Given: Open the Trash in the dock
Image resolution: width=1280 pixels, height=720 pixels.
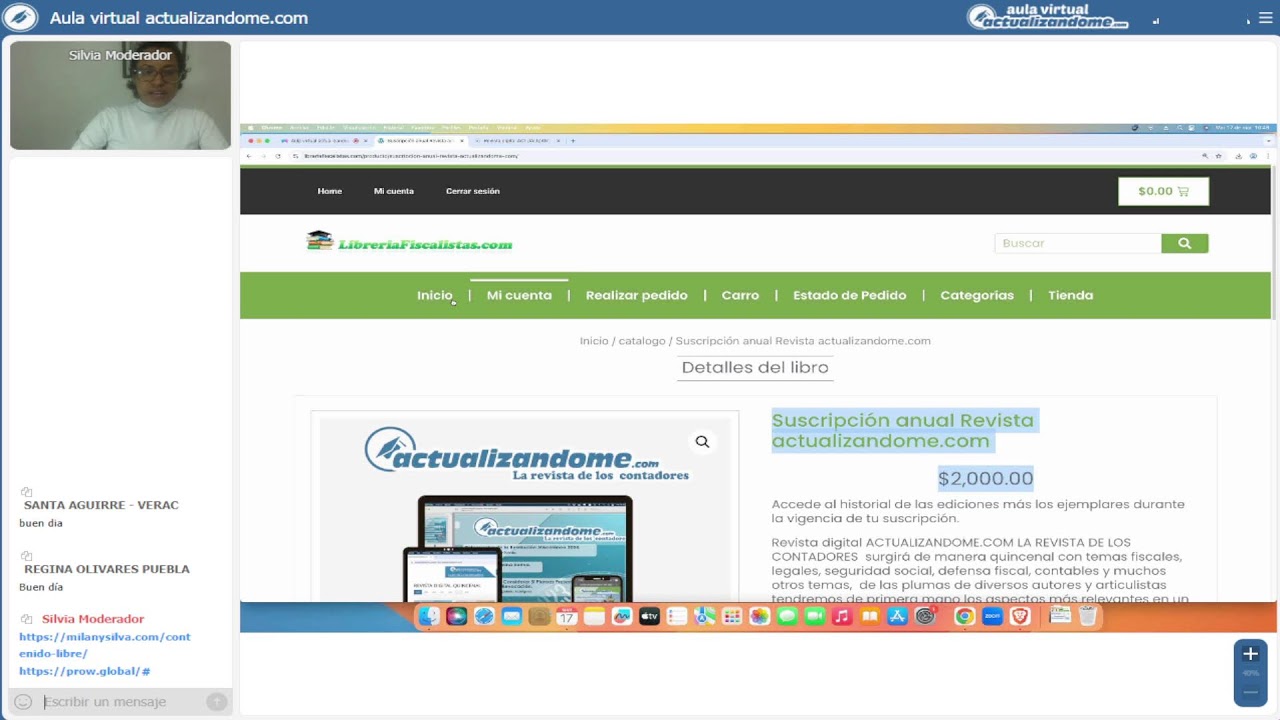Looking at the screenshot, I should click(1088, 616).
